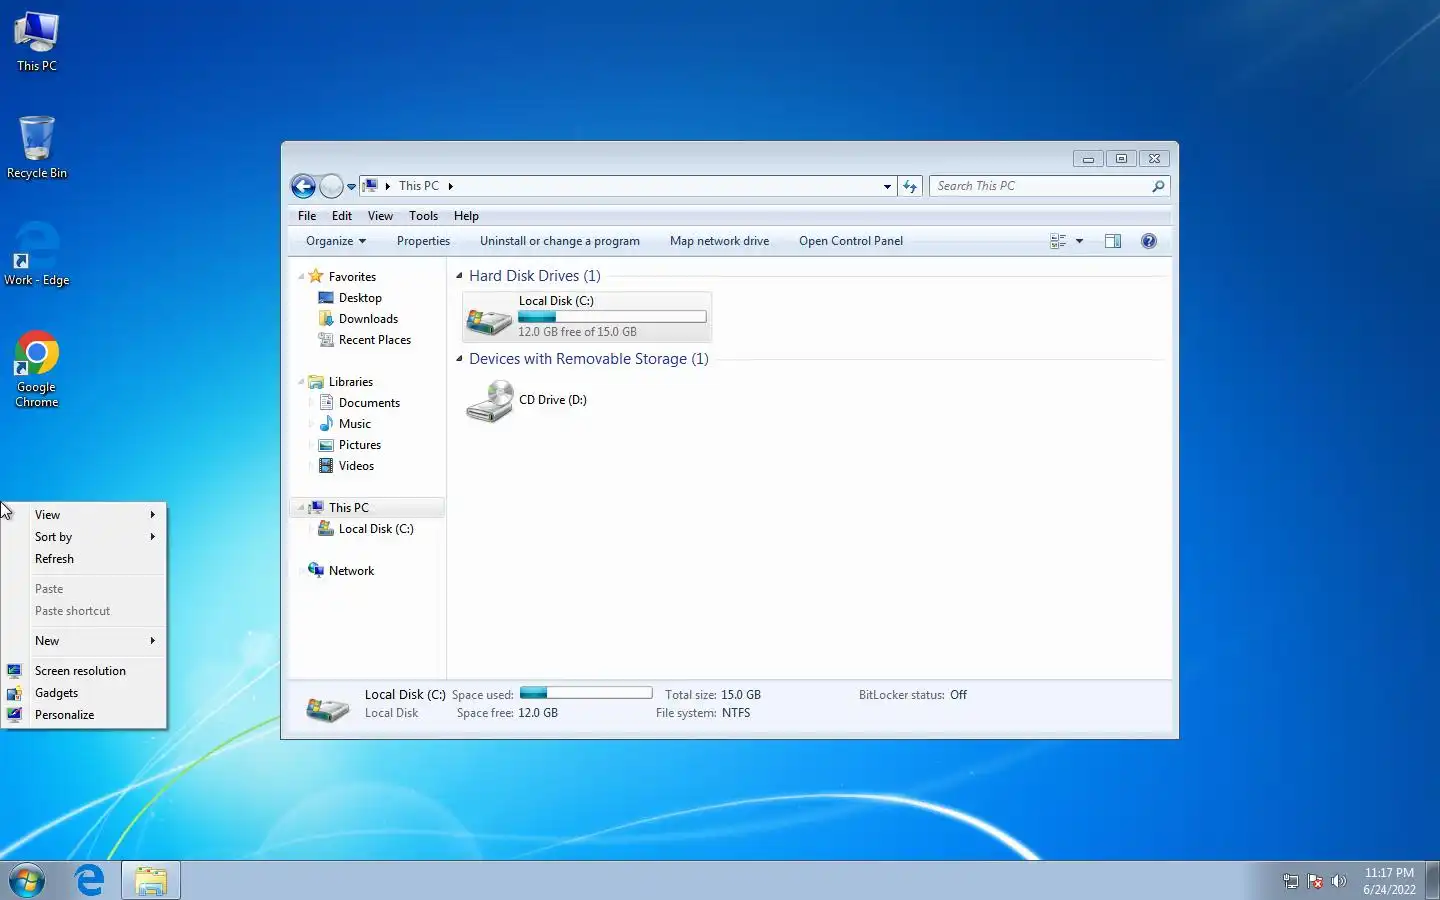The image size is (1440, 900).
Task: Choose Gadgets in the context menu
Action: point(85,693)
